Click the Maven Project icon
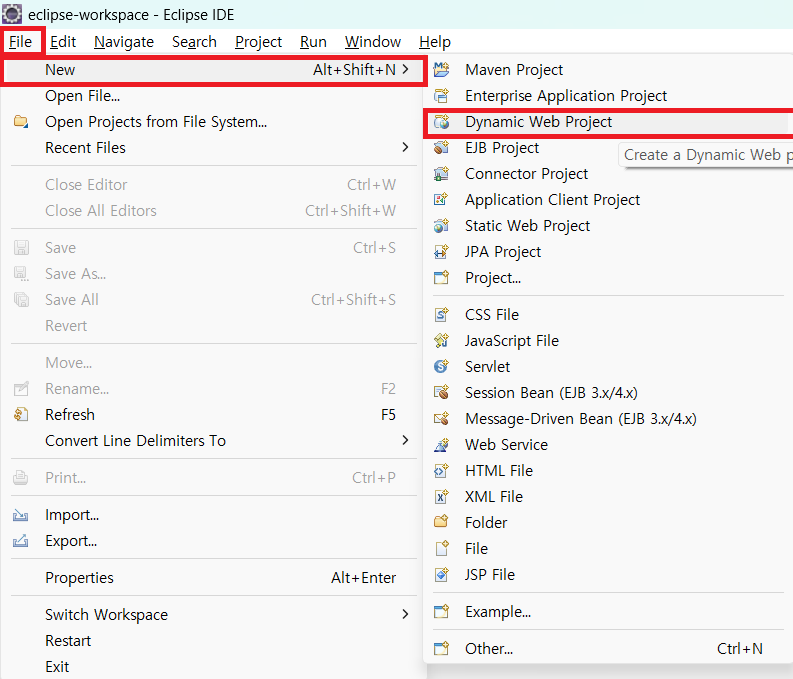The width and height of the screenshot is (793, 679). pos(442,69)
